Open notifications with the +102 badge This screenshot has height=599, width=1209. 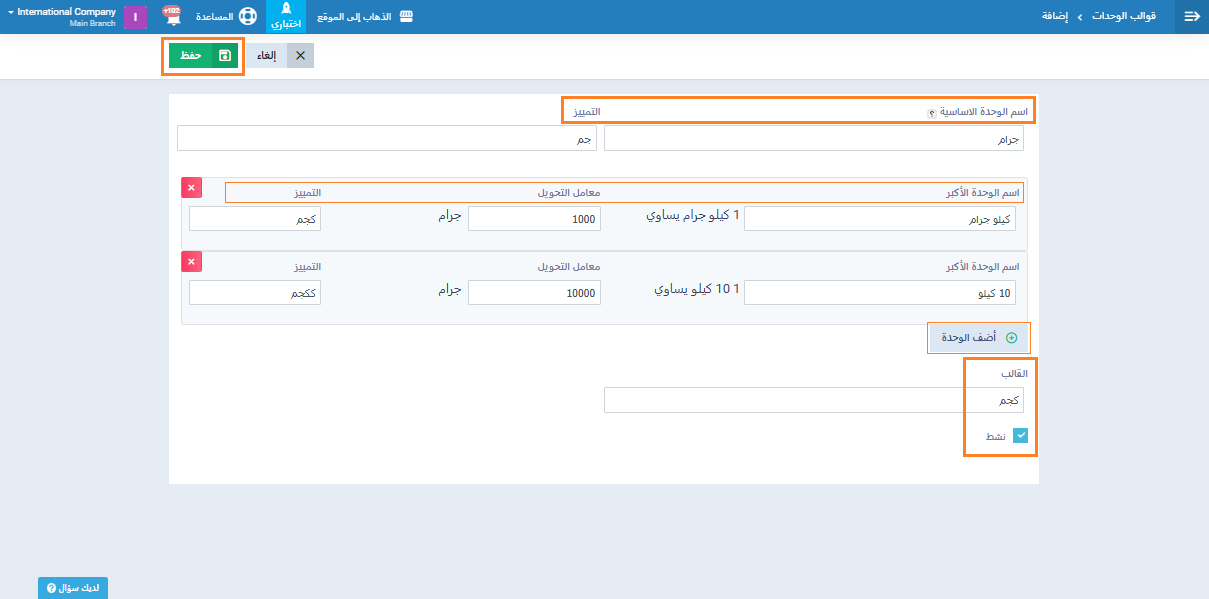[x=172, y=17]
